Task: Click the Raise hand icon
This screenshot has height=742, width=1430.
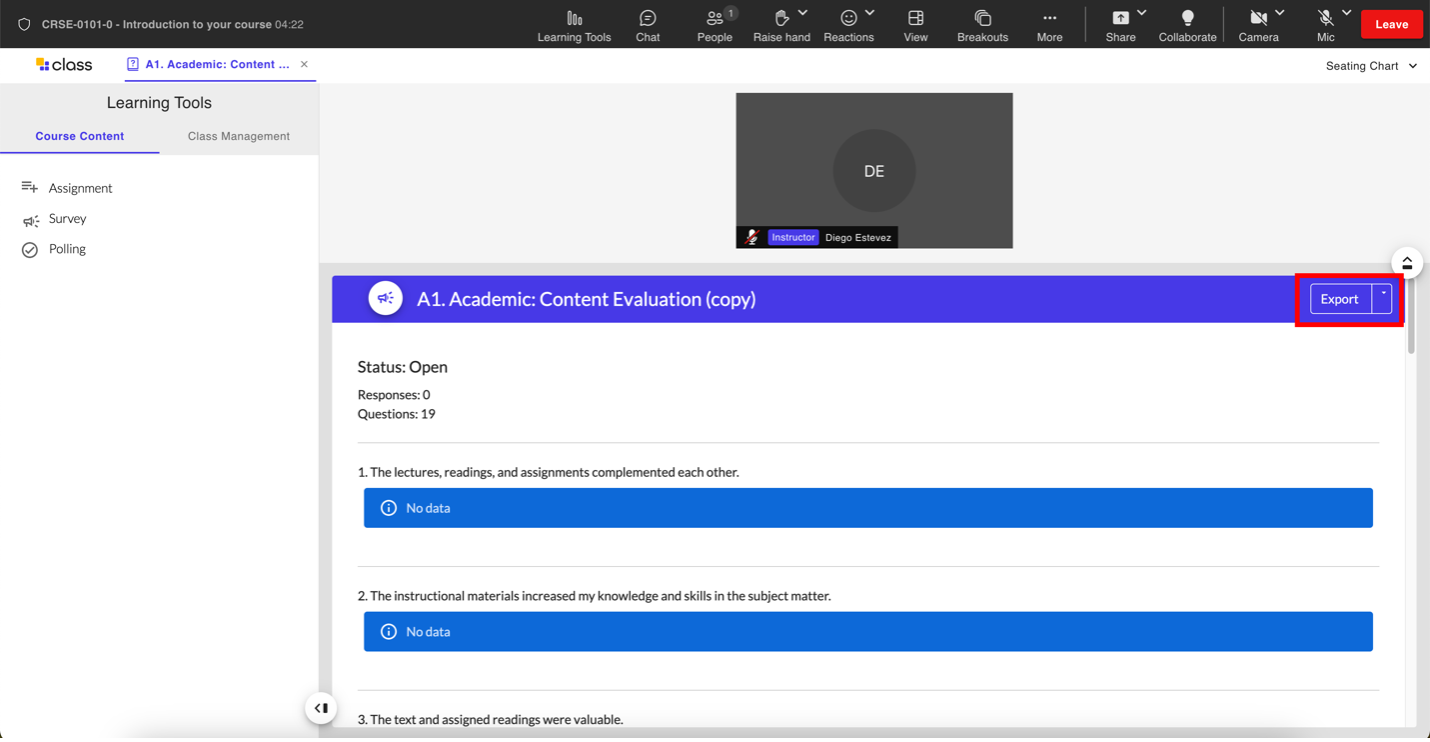Action: (781, 19)
